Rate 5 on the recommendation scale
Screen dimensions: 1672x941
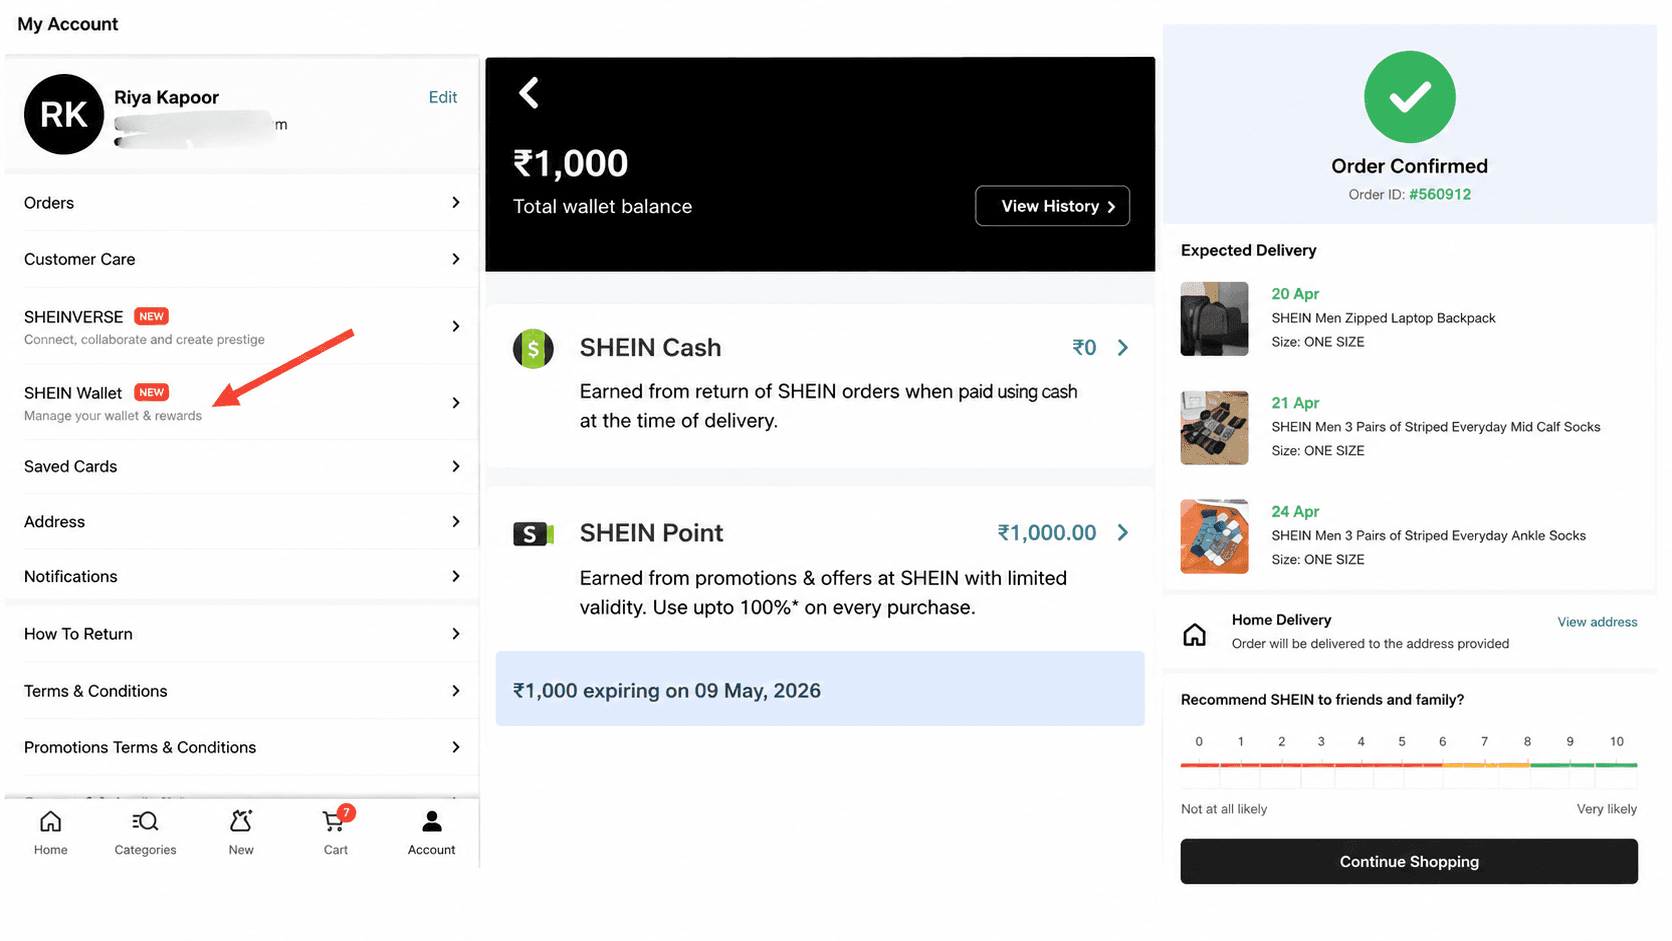(1402, 742)
